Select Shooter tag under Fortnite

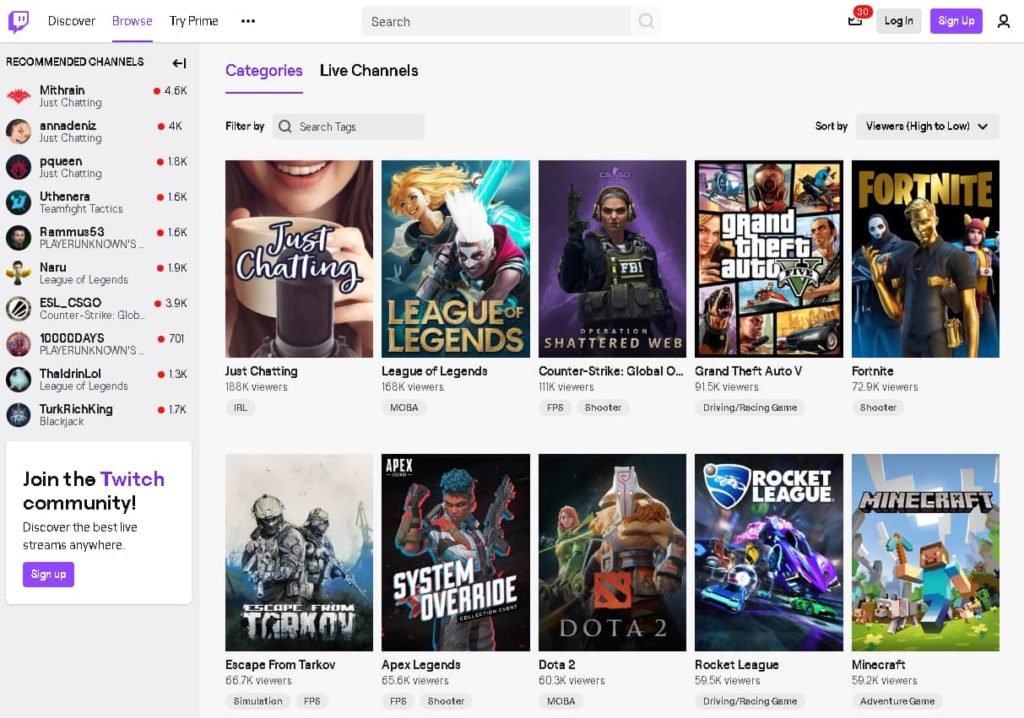point(878,408)
